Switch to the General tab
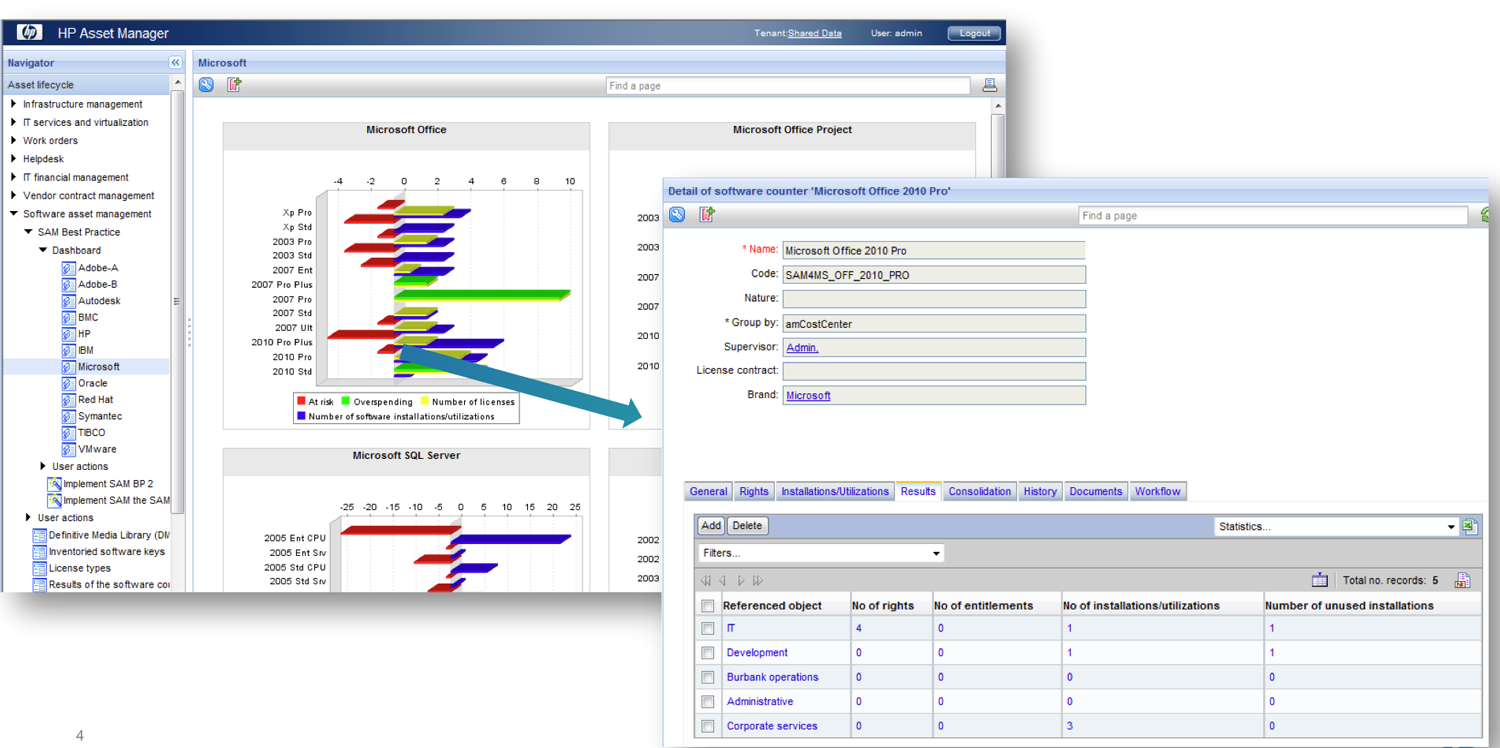The height and width of the screenshot is (748, 1500). (x=708, y=491)
